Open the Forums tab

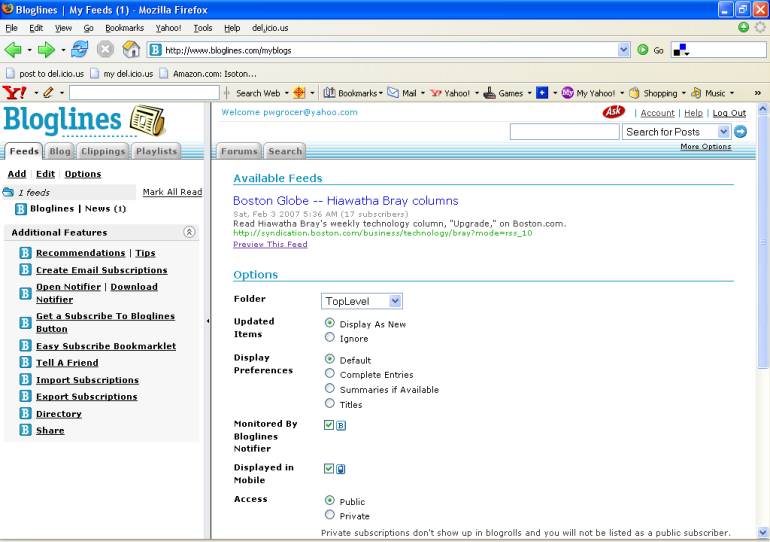(x=239, y=151)
